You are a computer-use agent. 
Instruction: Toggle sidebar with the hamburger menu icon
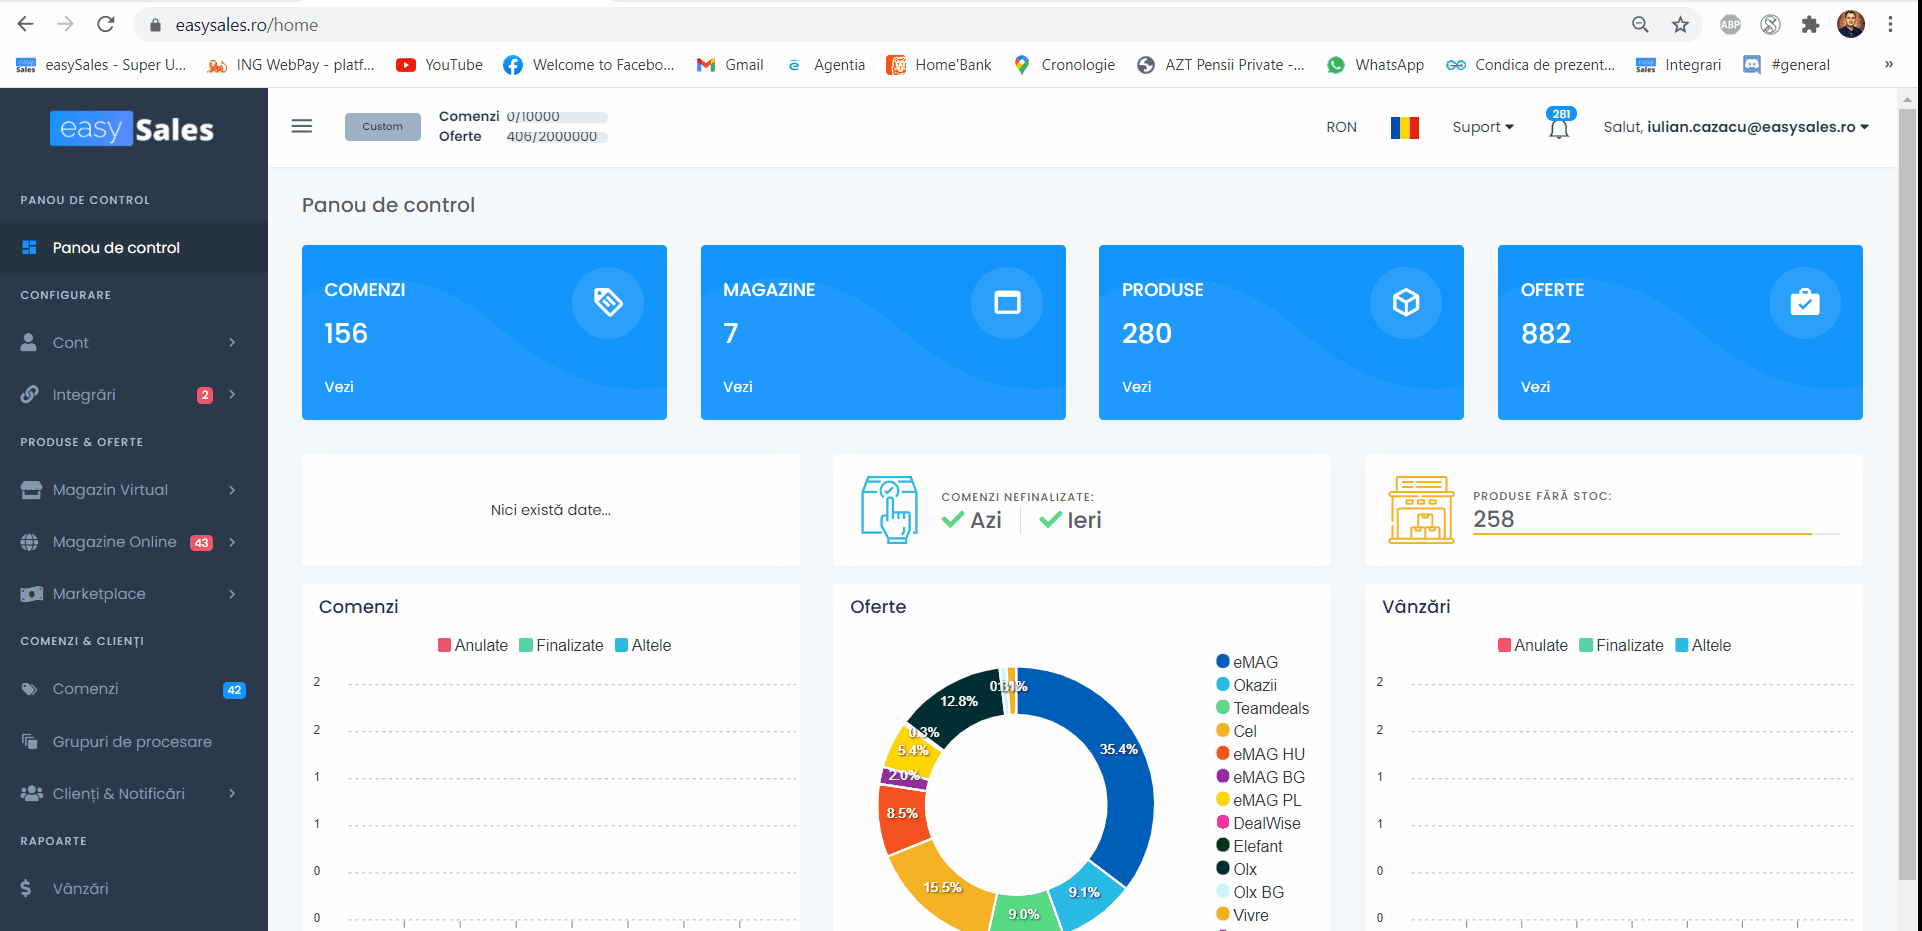[302, 126]
